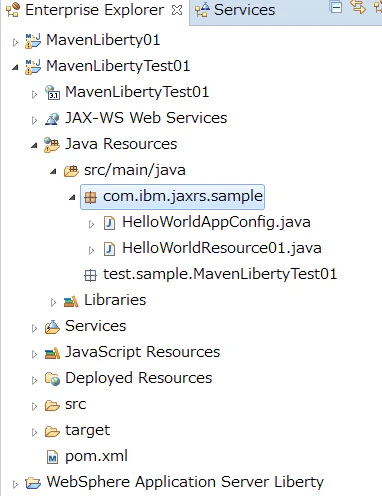This screenshot has height=496, width=382.
Task: Select JavaScript Resources
Action: [142, 352]
